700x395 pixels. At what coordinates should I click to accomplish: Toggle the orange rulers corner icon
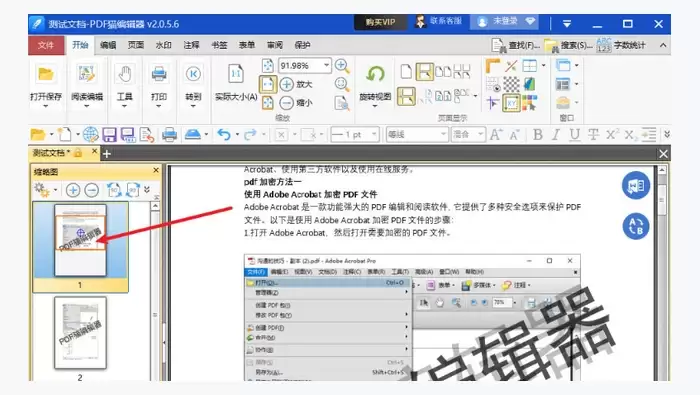tap(492, 66)
